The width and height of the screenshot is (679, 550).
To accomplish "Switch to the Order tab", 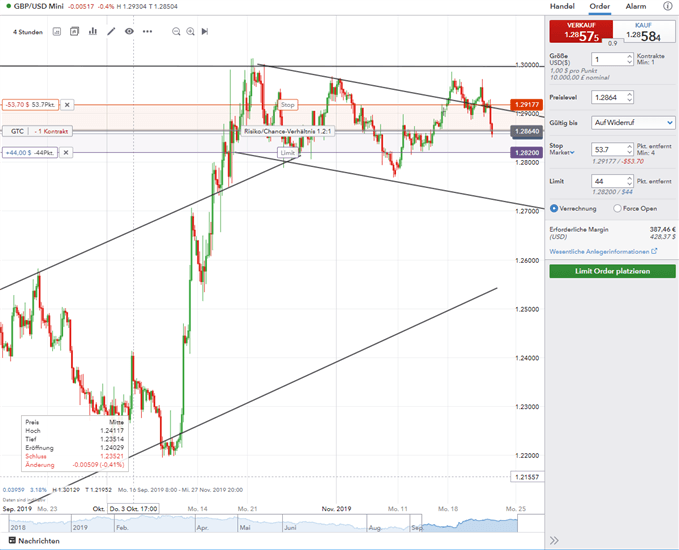I will click(599, 6).
